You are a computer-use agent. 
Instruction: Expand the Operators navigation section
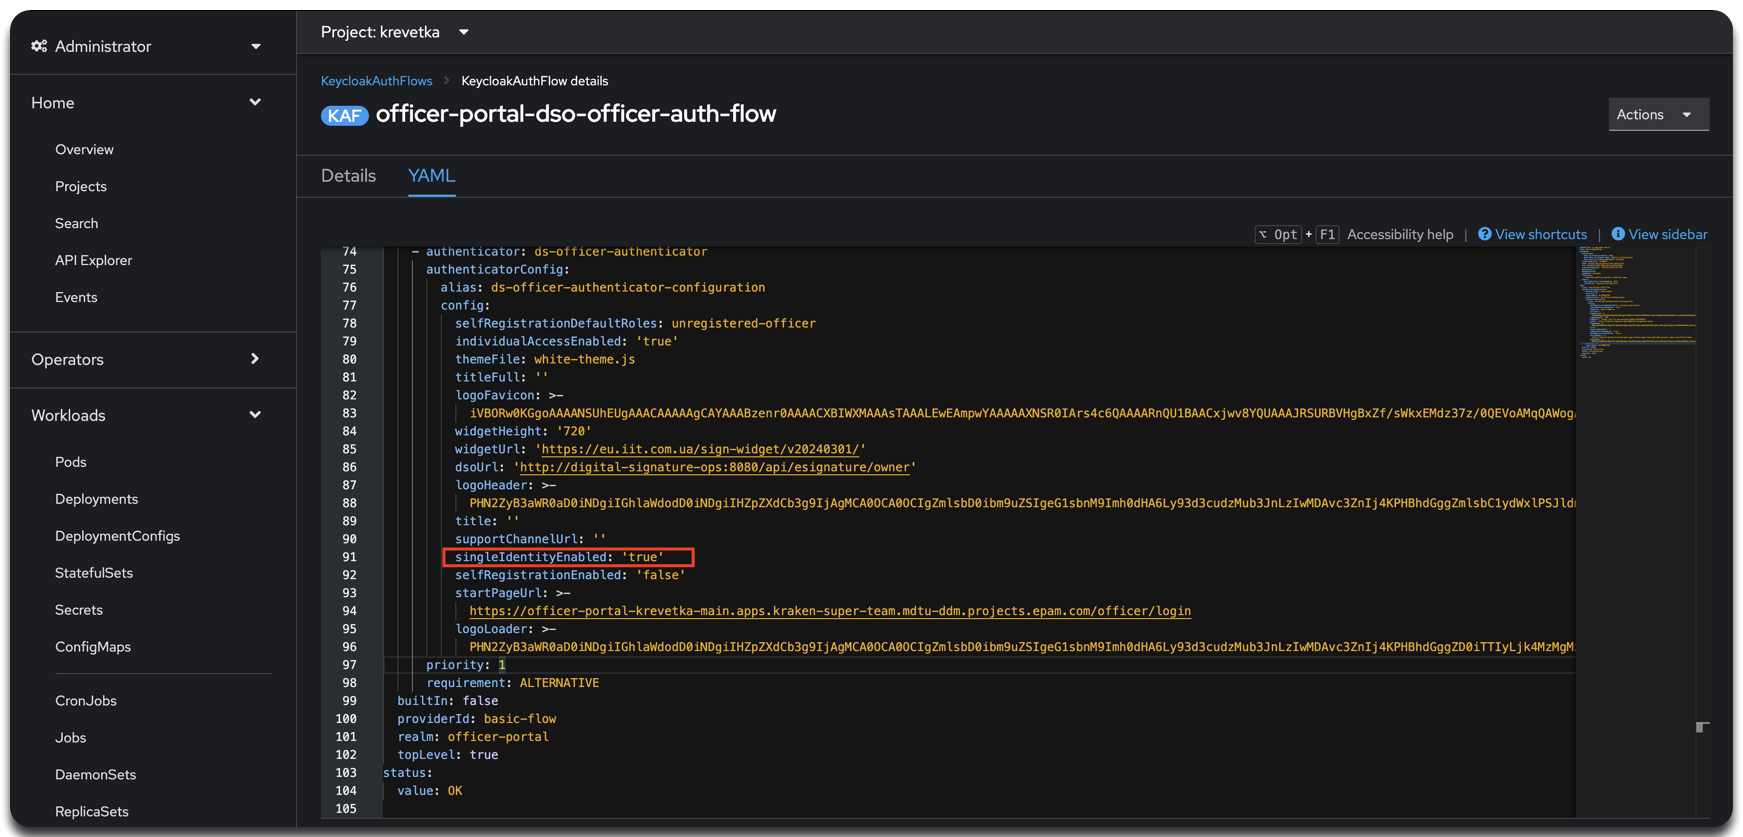[x=147, y=359]
